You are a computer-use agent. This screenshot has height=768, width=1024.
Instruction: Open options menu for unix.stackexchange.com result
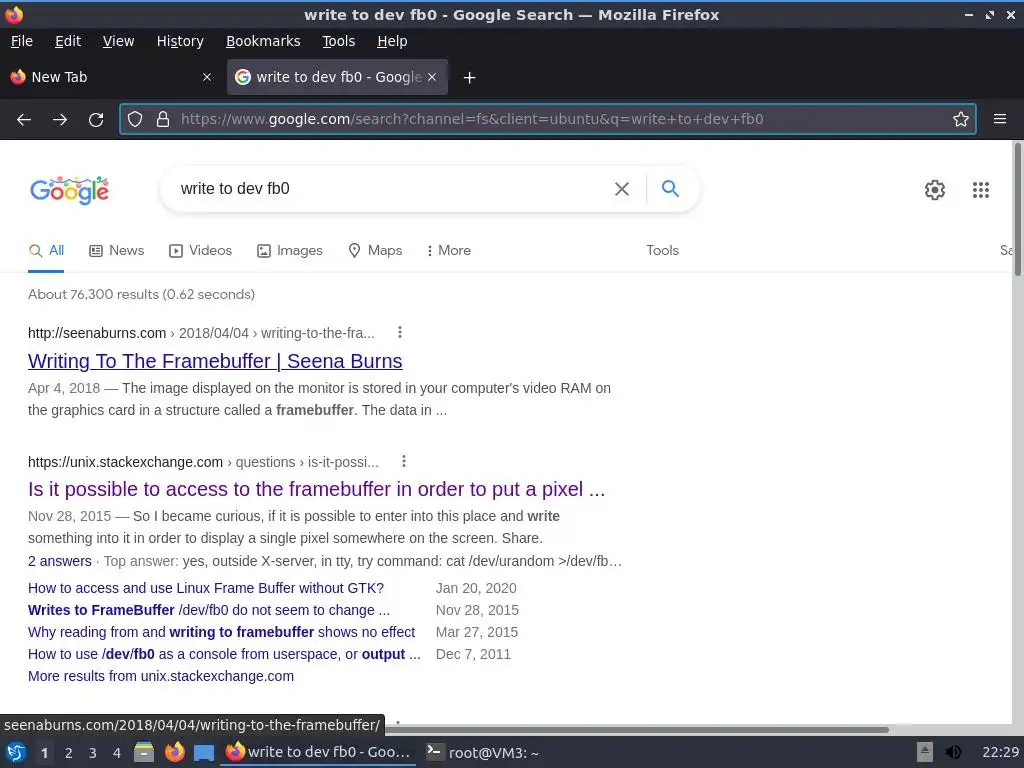point(404,462)
